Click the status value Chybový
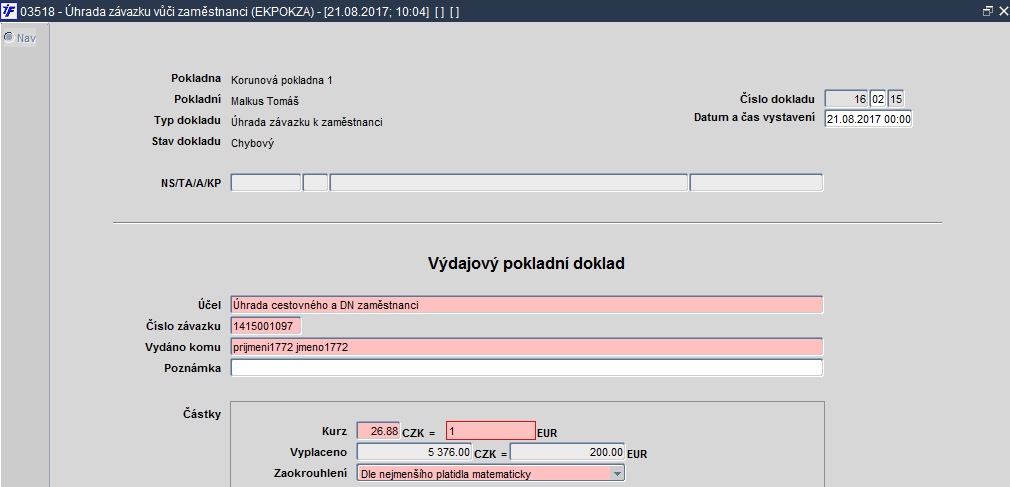 pyautogui.click(x=252, y=143)
